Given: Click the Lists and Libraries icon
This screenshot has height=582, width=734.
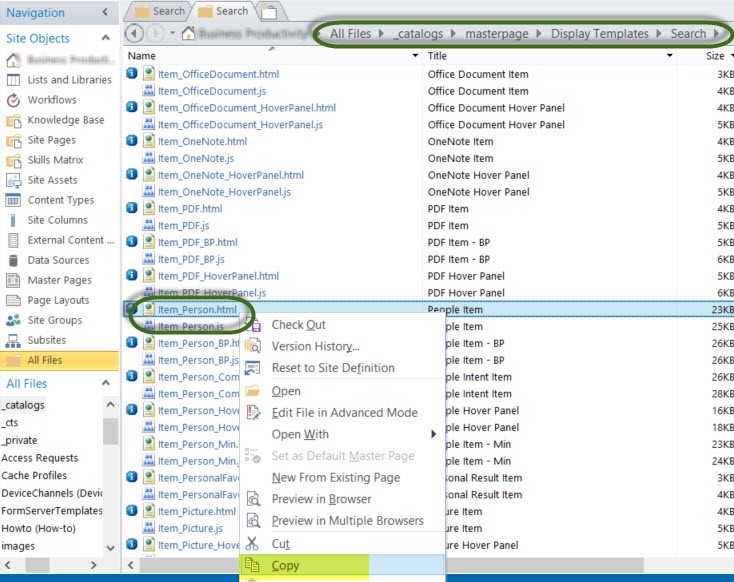Looking at the screenshot, I should coord(14,80).
